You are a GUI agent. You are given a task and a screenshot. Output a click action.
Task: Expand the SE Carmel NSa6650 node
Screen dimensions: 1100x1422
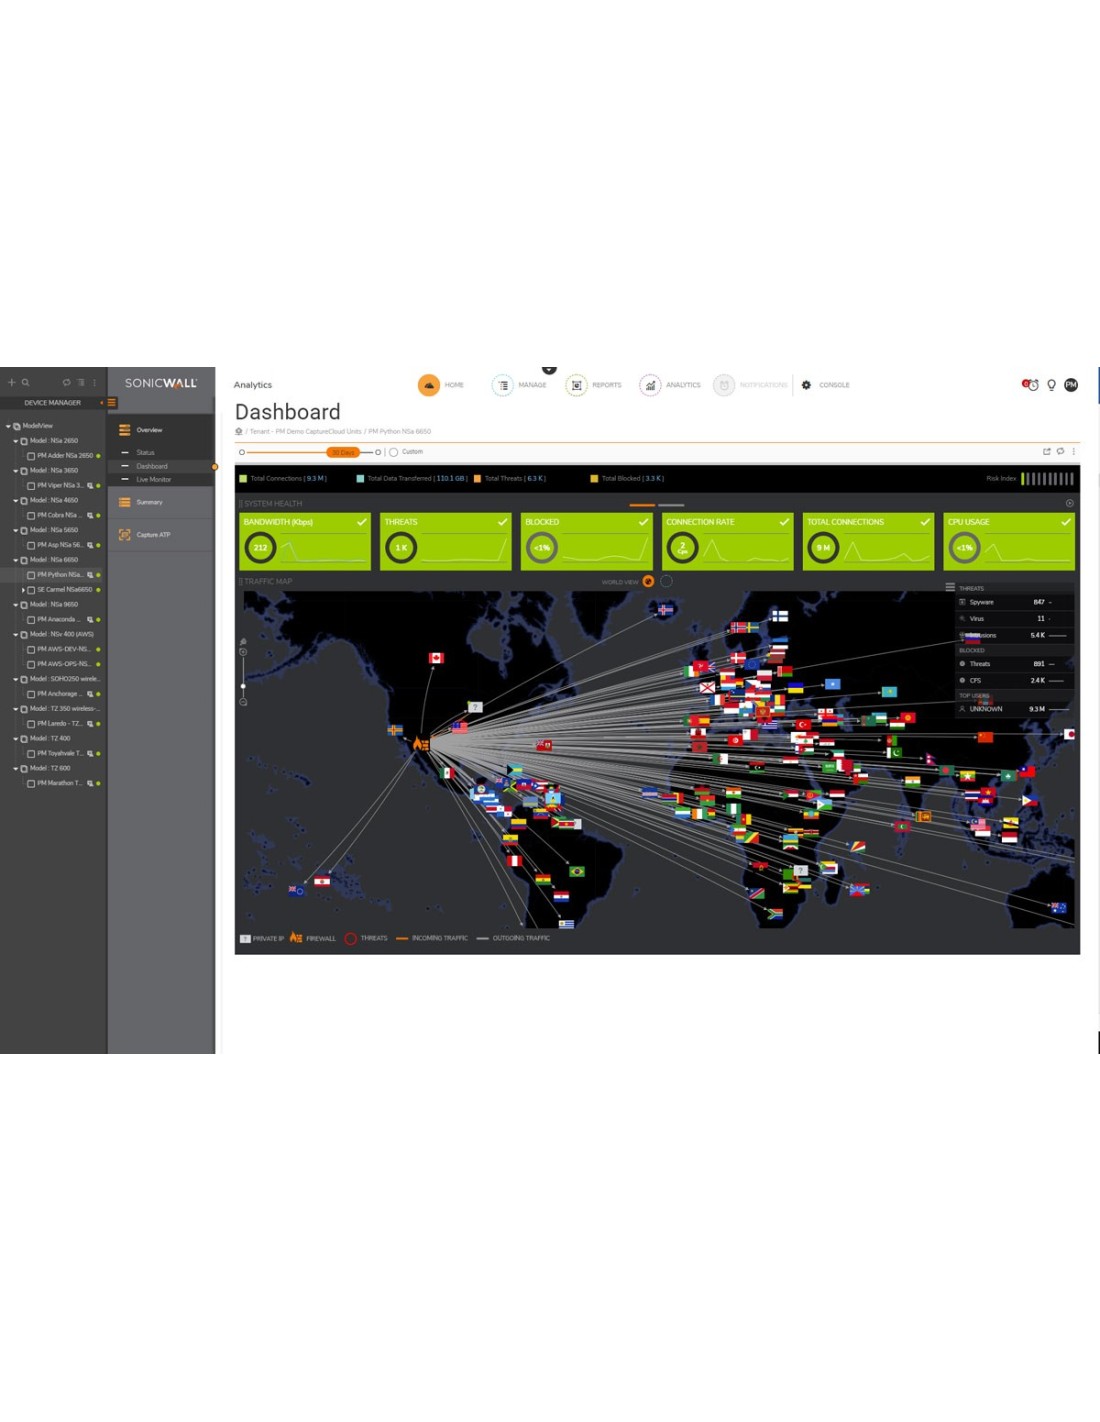[x=23, y=590]
